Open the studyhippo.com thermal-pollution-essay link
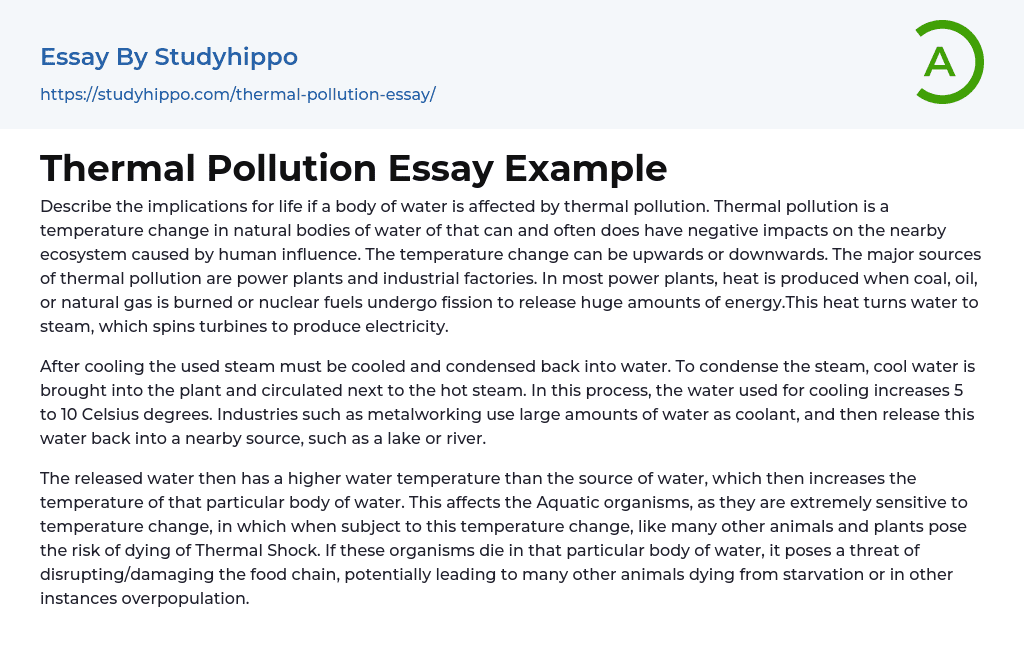Screen dimensions: 1024x667 point(238,95)
